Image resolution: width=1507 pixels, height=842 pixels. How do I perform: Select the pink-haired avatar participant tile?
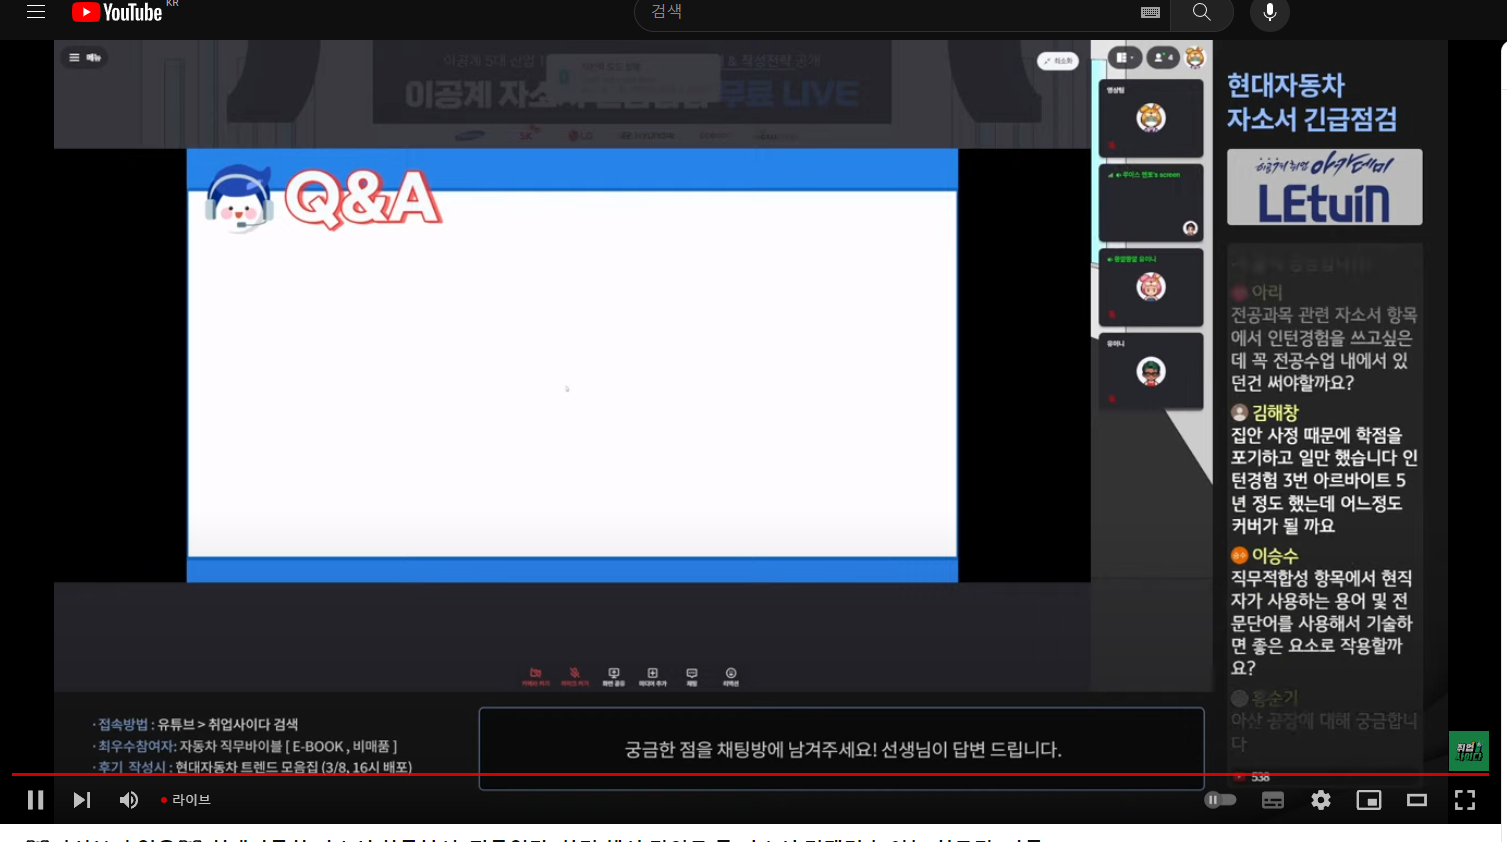pos(1151,288)
